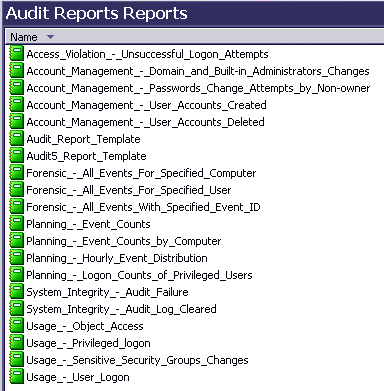
Task: Select Planning_-_Hourly_Event_Distribution name
Action: [117, 258]
